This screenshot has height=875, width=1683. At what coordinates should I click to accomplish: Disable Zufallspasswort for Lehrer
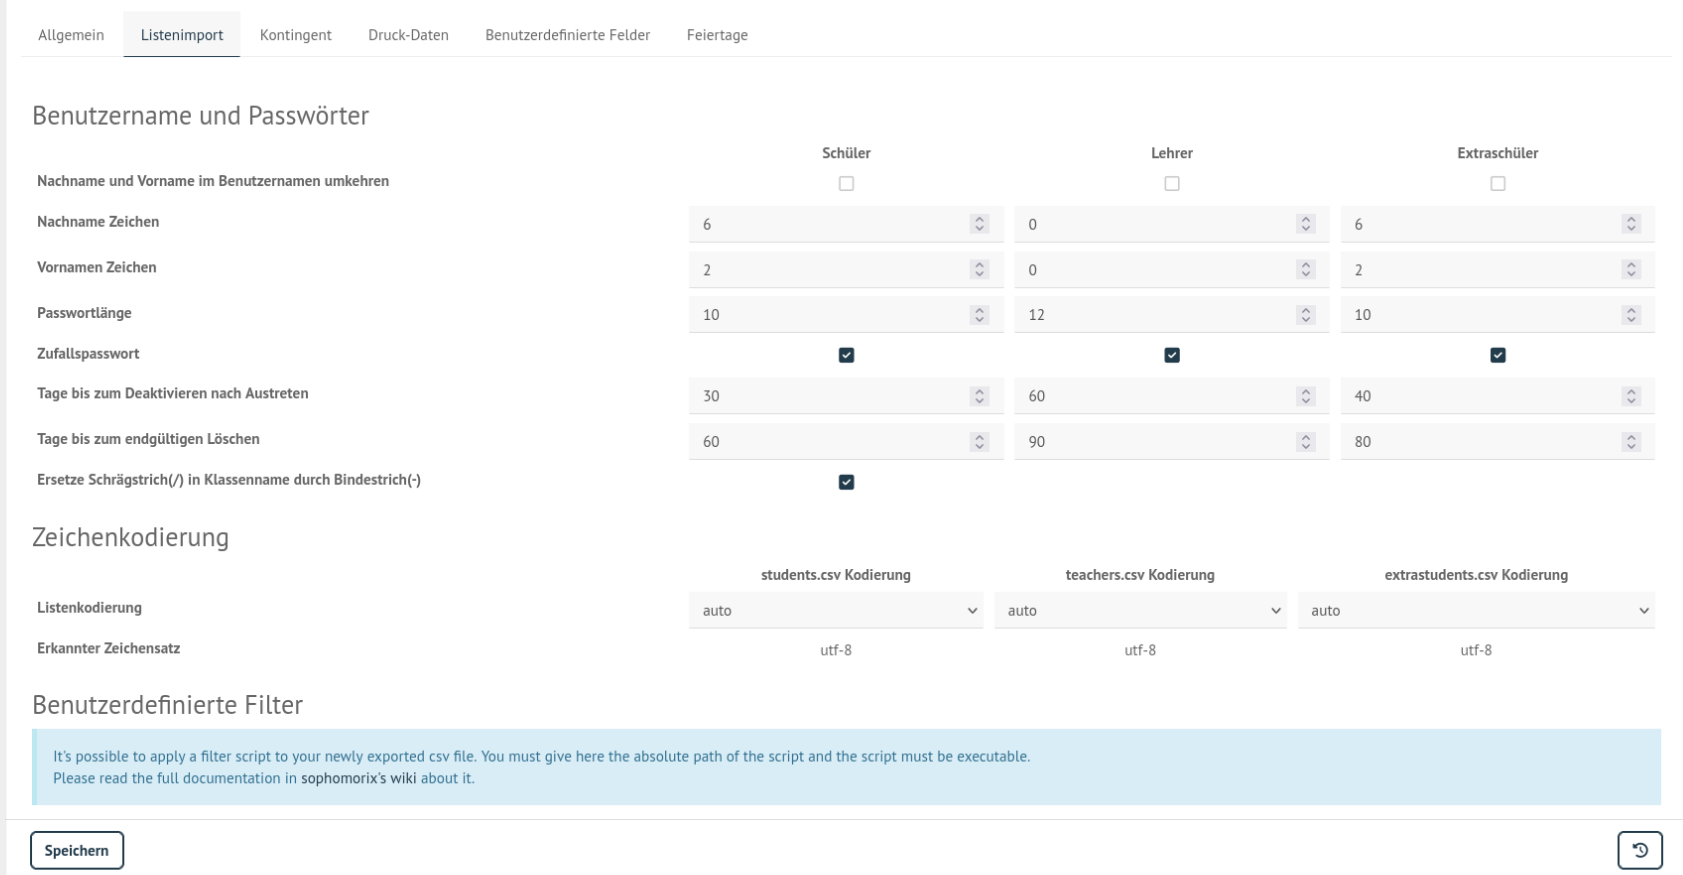pyautogui.click(x=1172, y=355)
